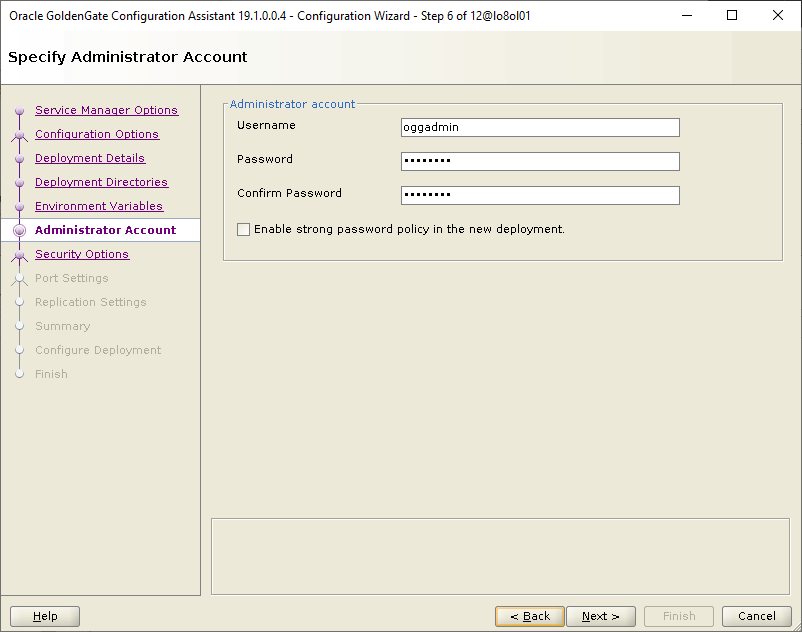The width and height of the screenshot is (802, 632).
Task: Open Help for this wizard
Action: (x=45, y=616)
